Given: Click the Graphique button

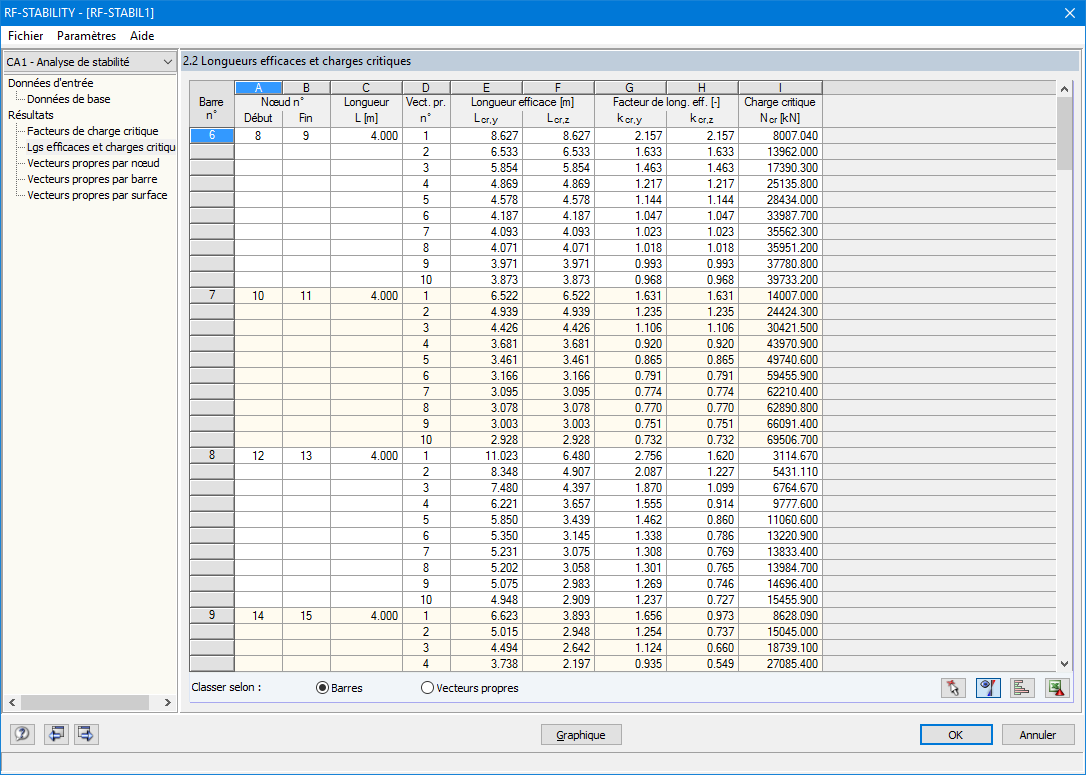Looking at the screenshot, I should coord(581,735).
